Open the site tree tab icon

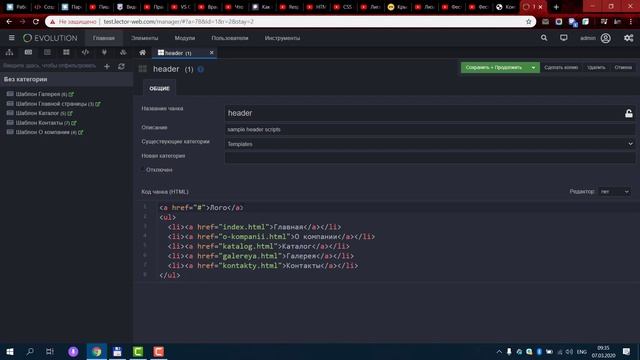coord(9,52)
